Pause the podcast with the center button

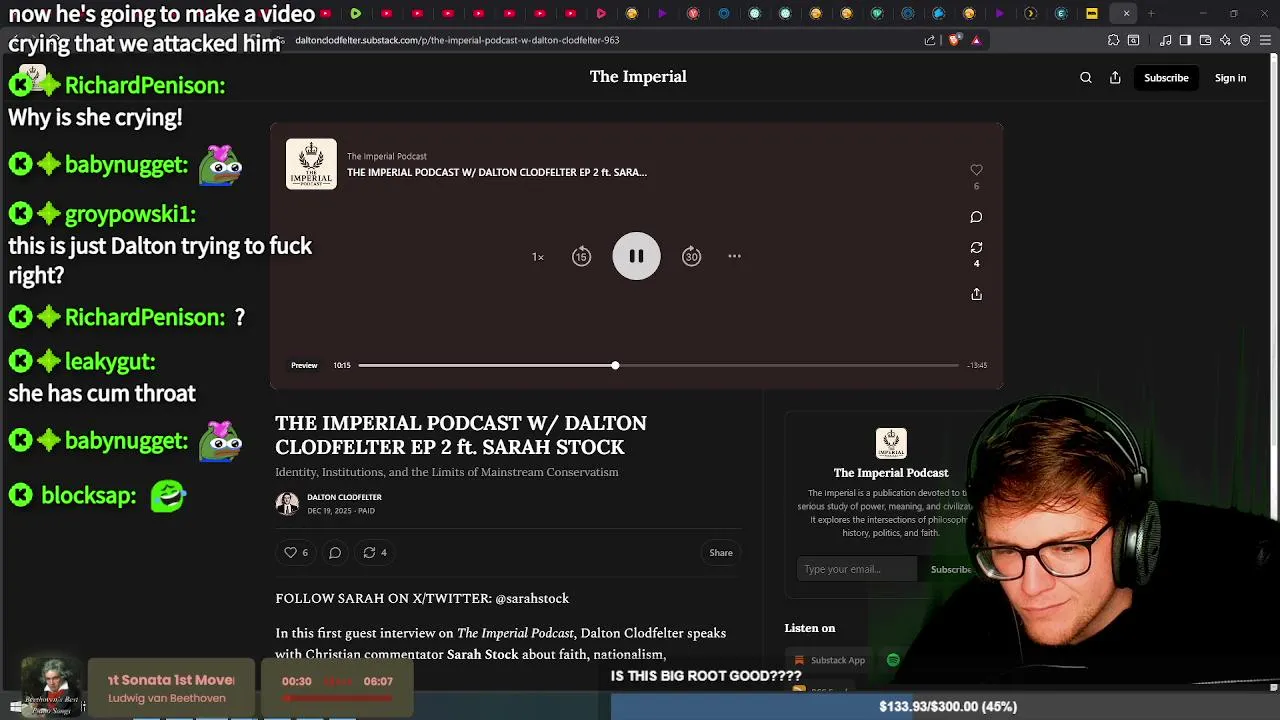tap(636, 256)
